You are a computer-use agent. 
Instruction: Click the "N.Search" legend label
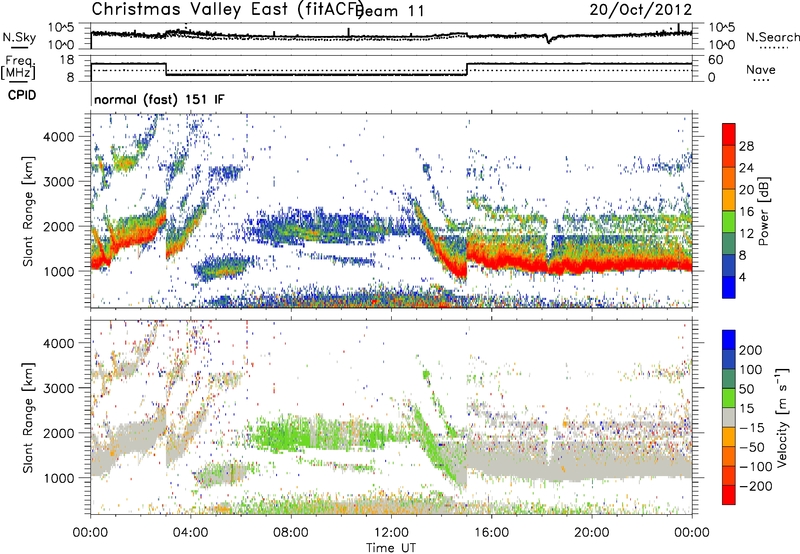(772, 37)
